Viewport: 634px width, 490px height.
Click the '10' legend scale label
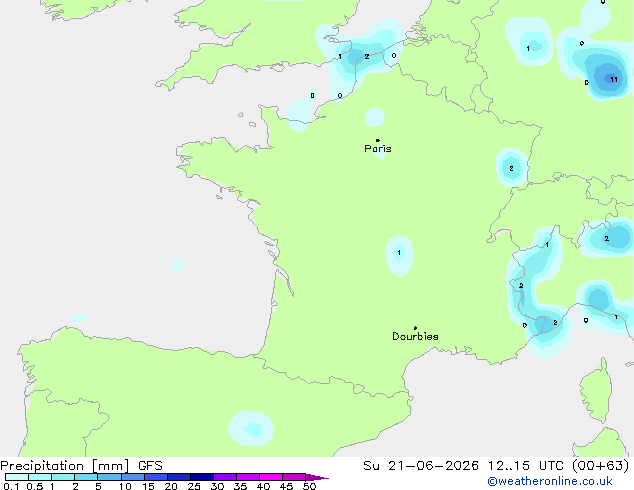pyautogui.click(x=125, y=486)
